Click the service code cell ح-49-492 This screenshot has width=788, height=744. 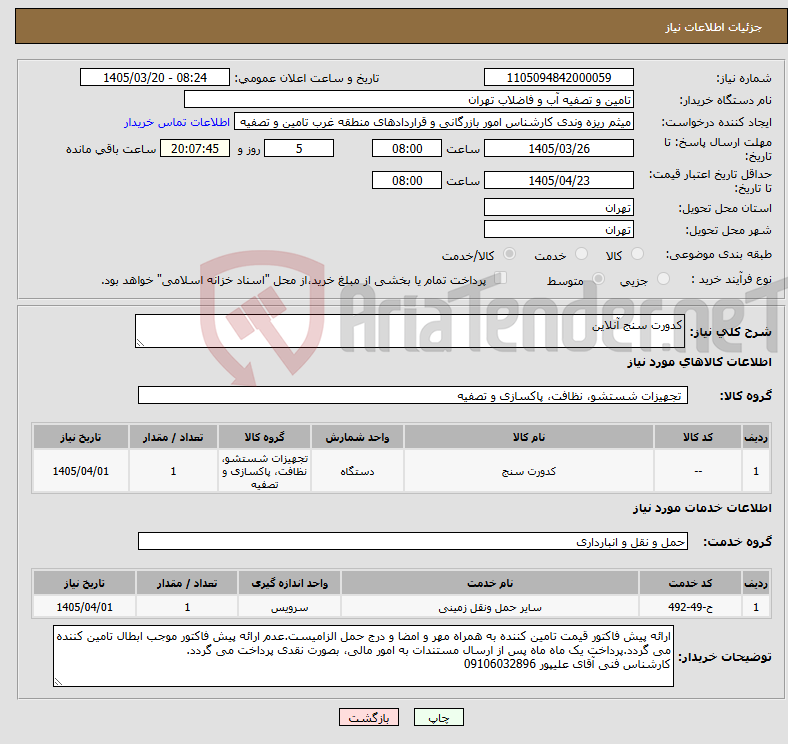point(691,607)
